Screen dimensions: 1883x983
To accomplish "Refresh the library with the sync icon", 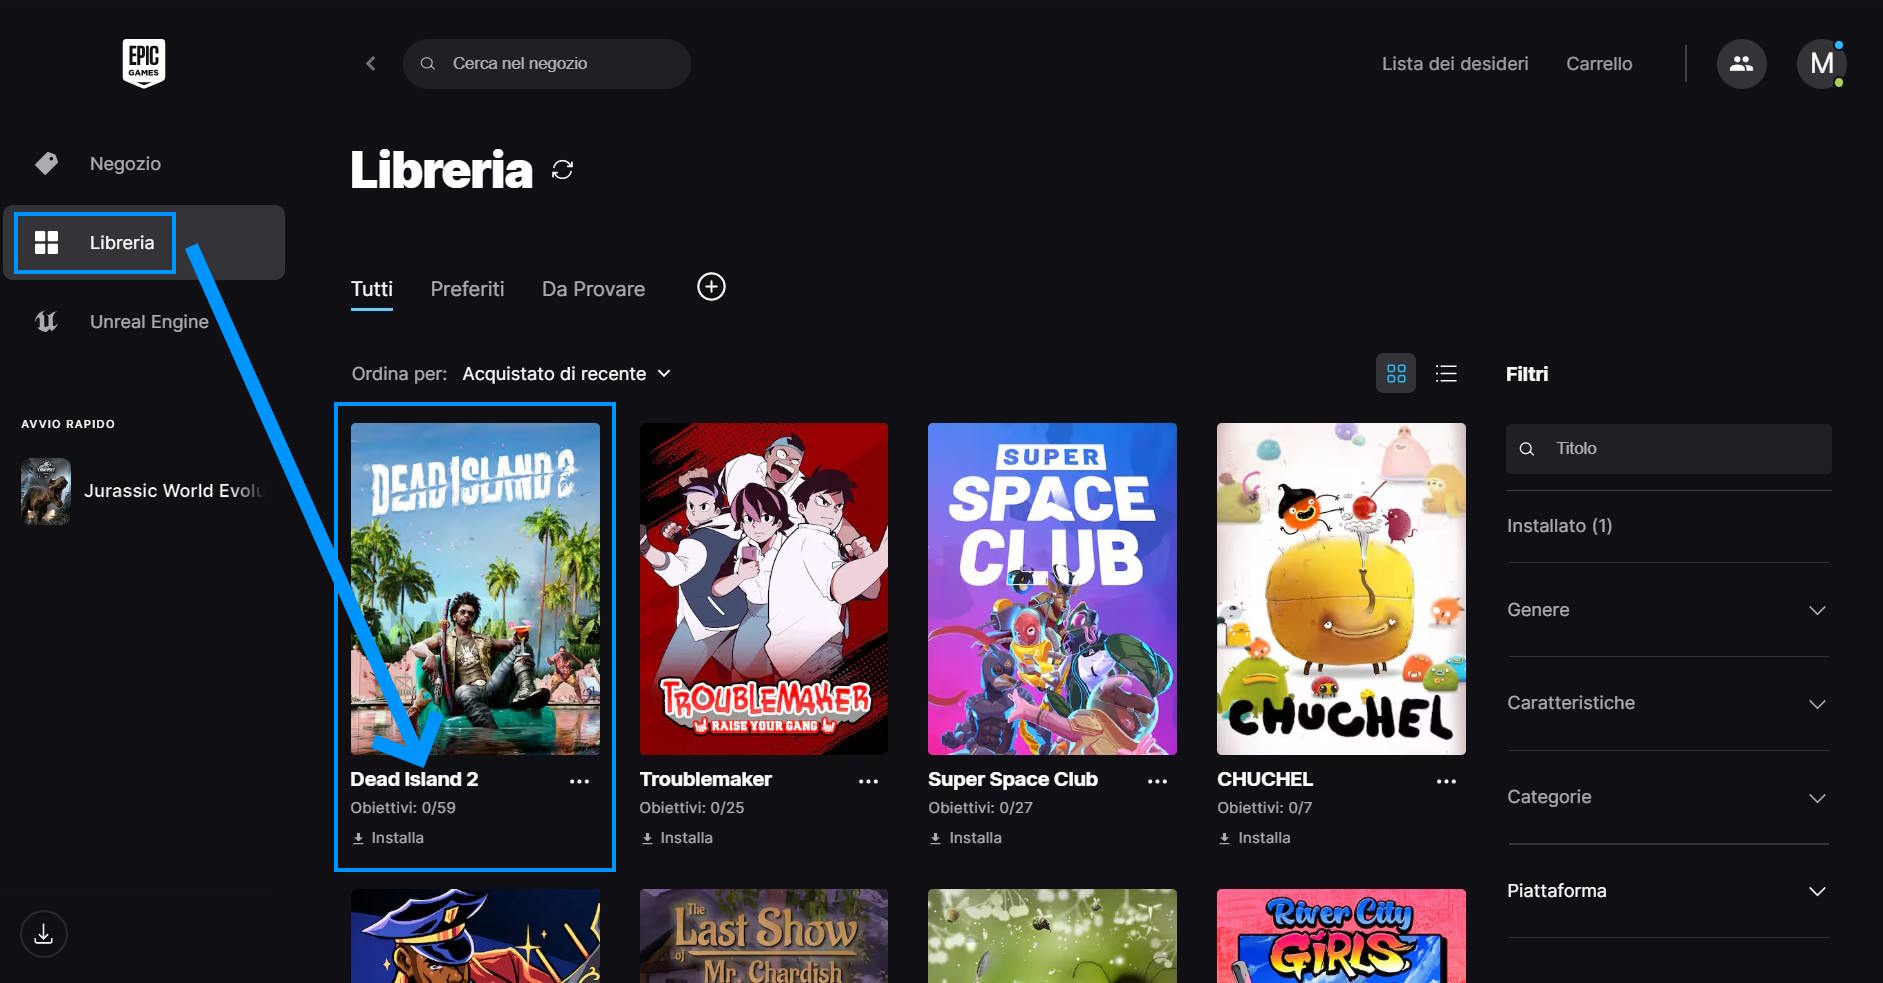I will 562,169.
